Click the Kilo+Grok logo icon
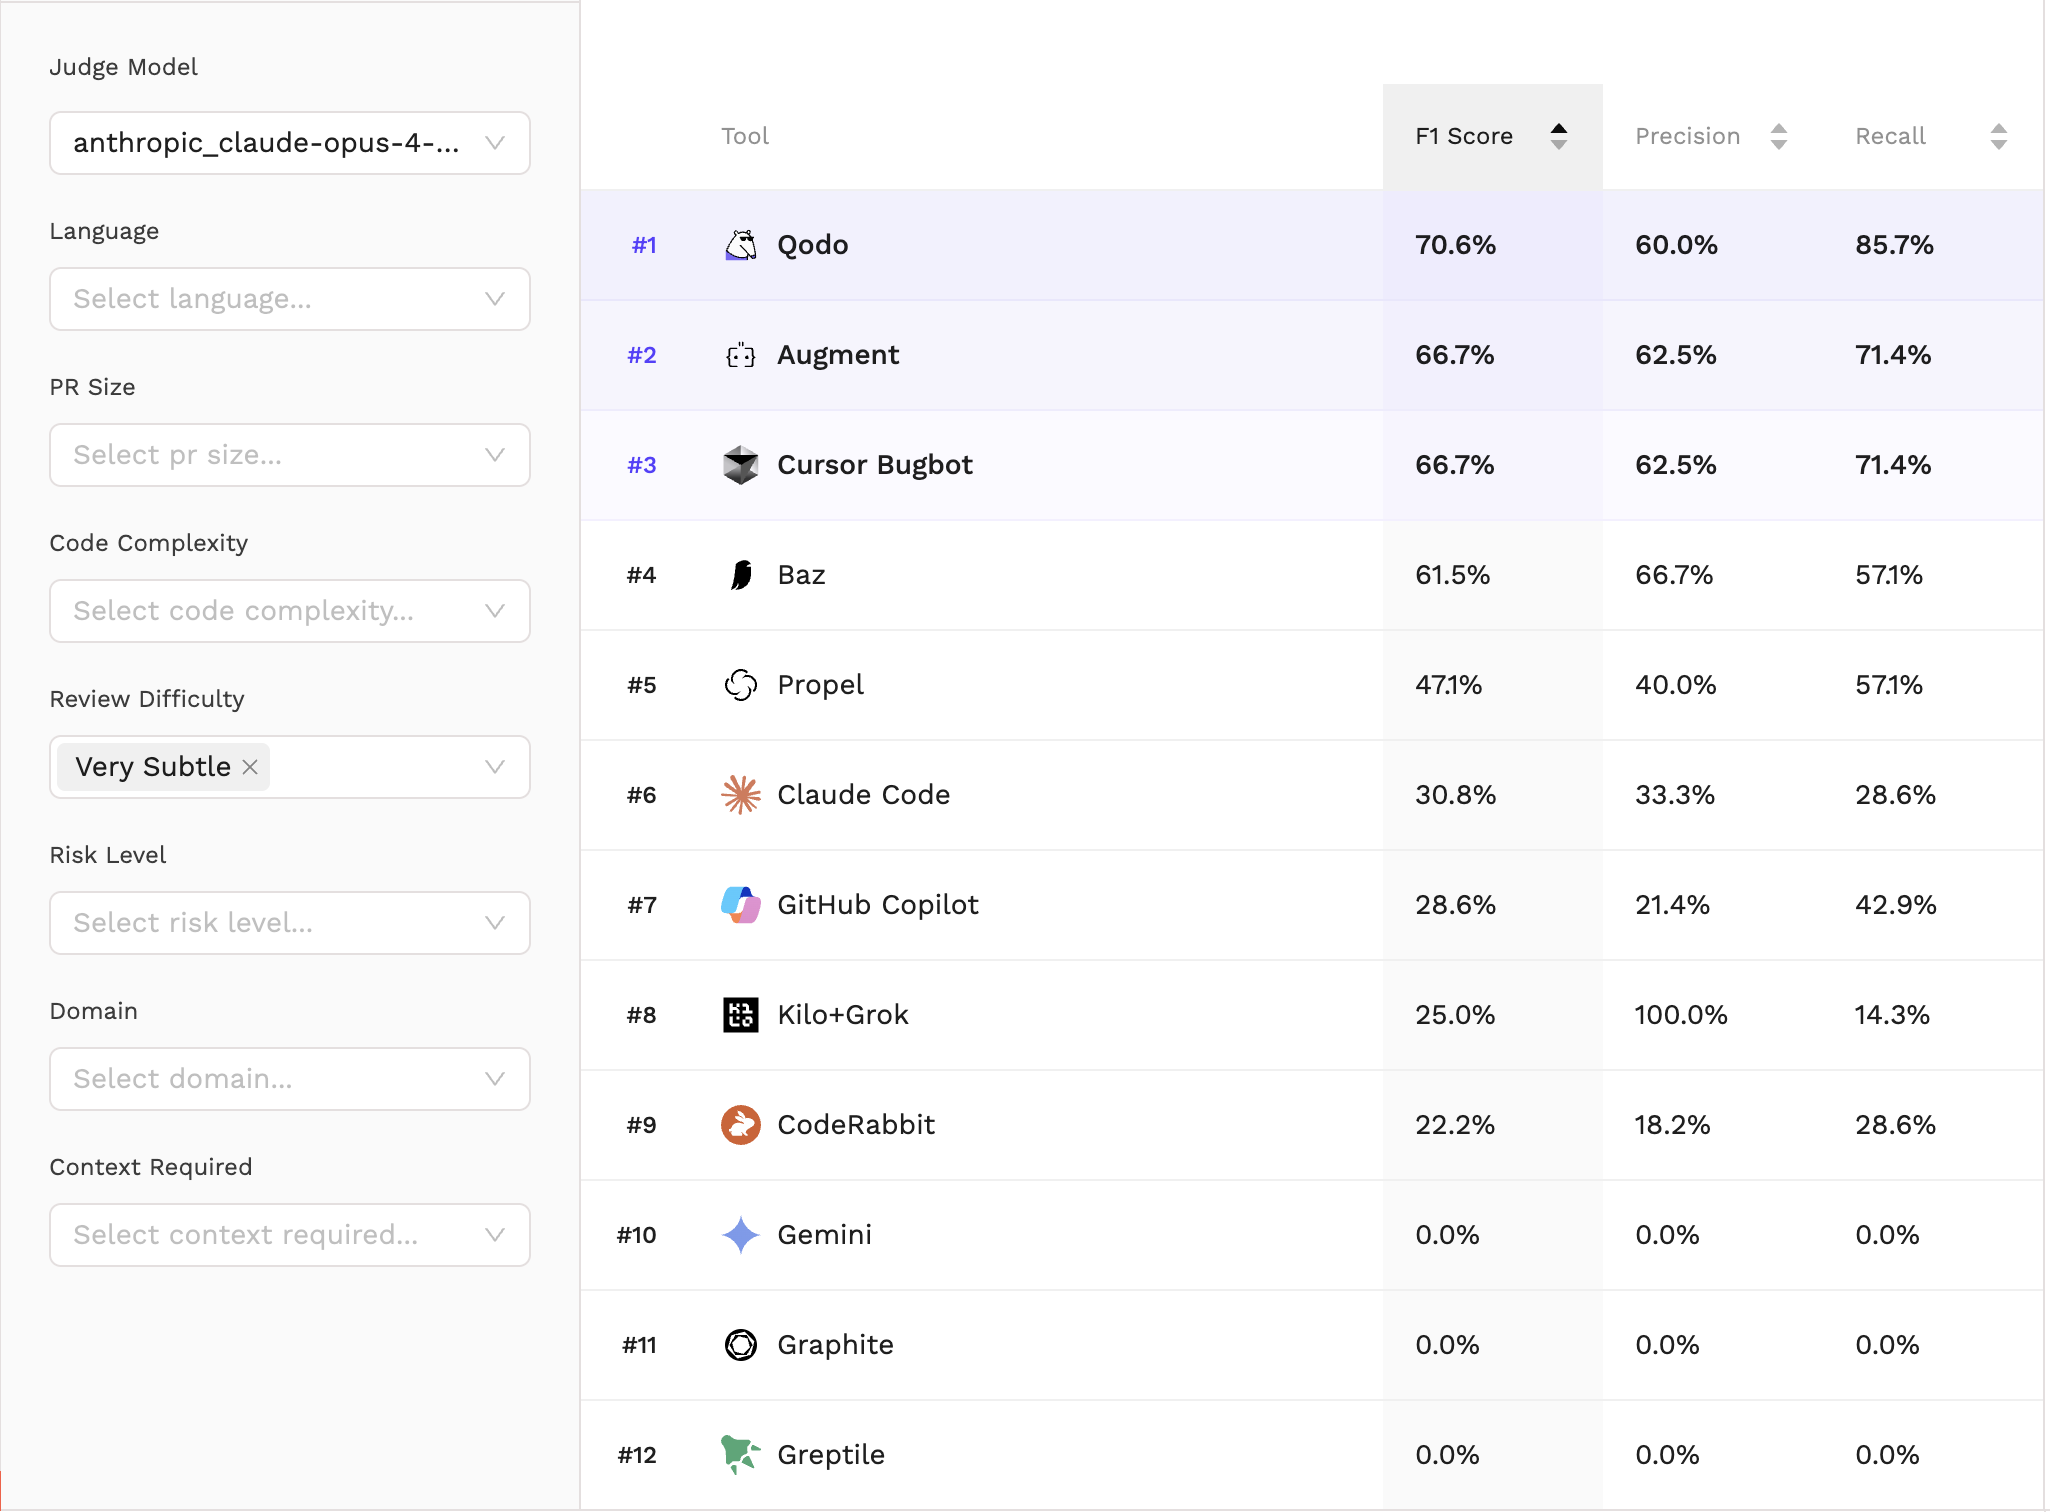This screenshot has height=1512, width=2050. pyautogui.click(x=740, y=1015)
